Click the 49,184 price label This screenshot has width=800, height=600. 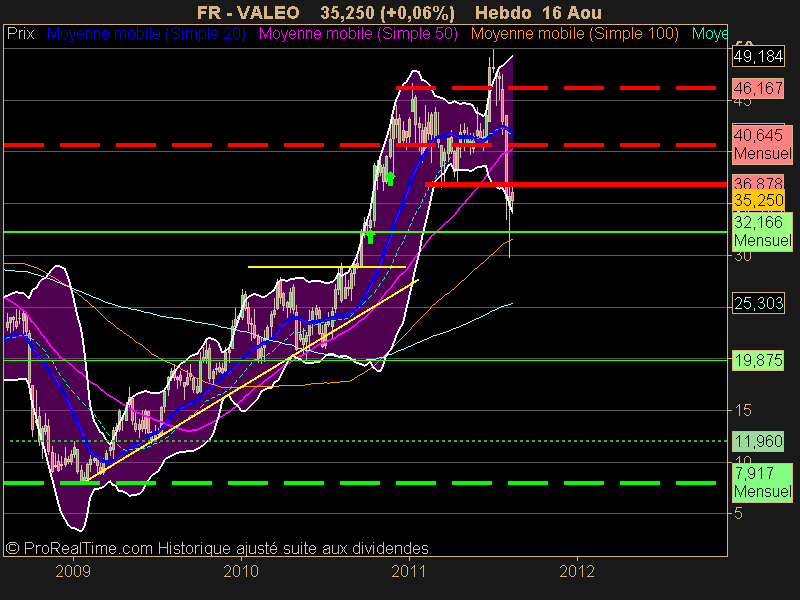tap(758, 56)
